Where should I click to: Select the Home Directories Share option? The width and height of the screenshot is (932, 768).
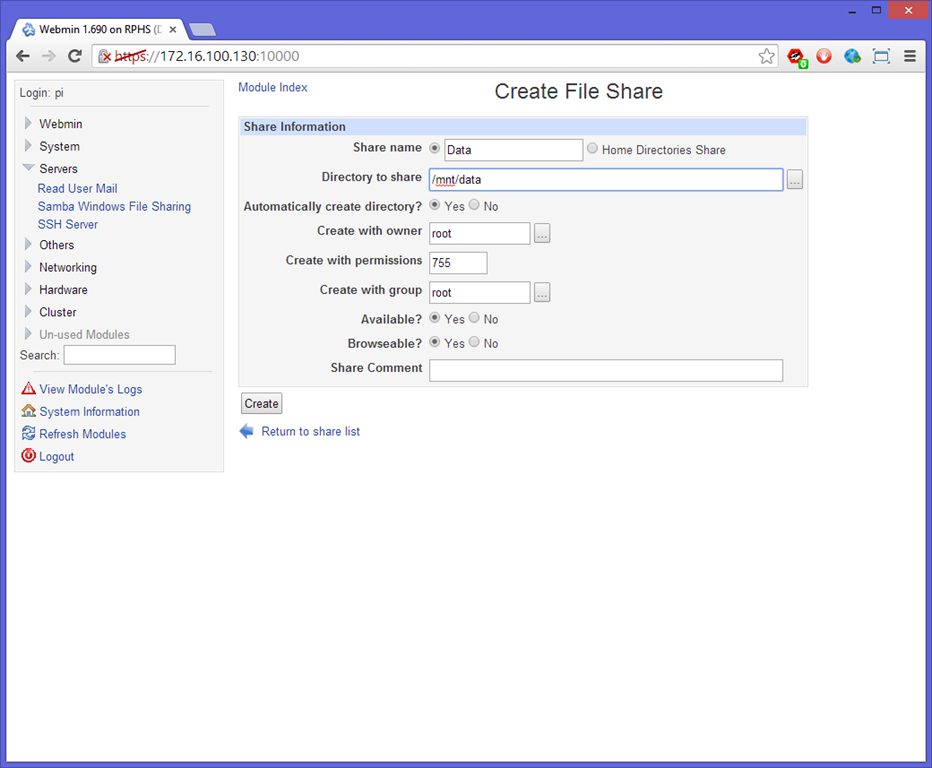click(x=593, y=149)
